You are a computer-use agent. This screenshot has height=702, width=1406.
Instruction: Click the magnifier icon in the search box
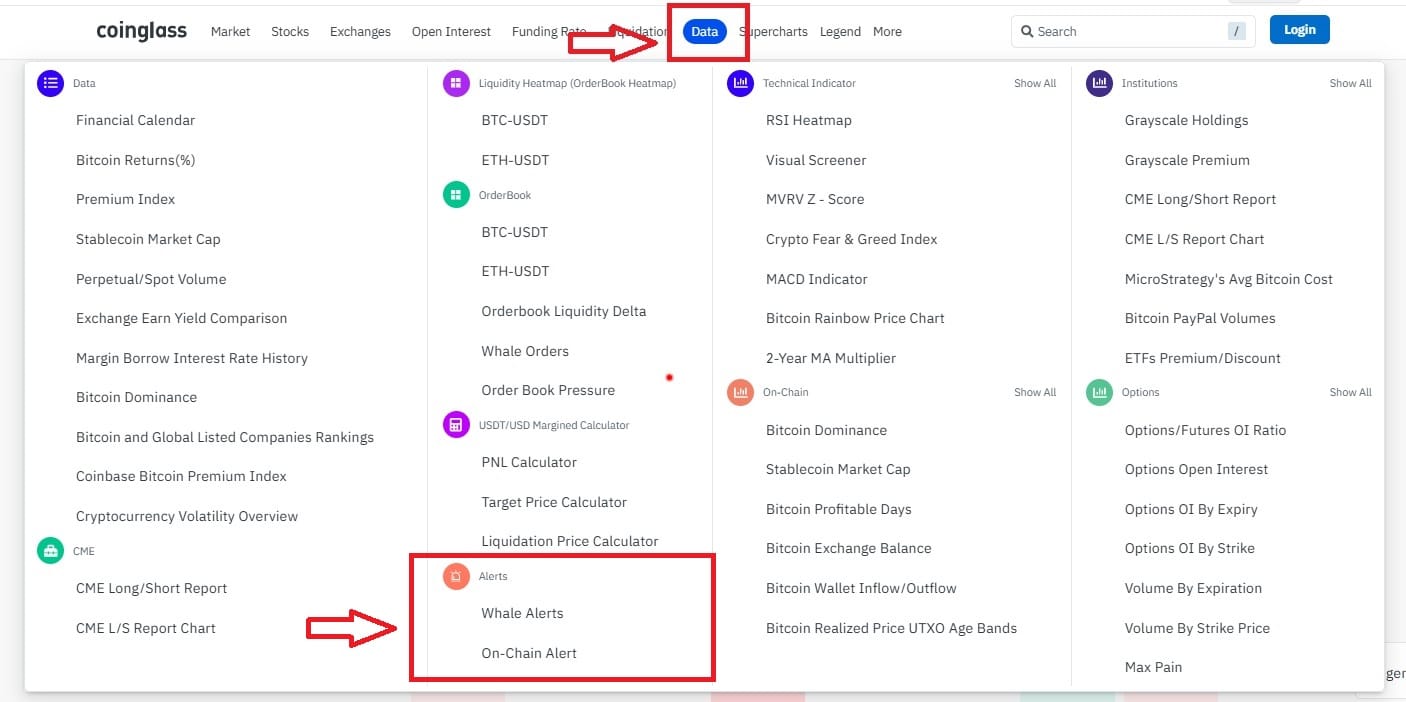[x=1027, y=31]
